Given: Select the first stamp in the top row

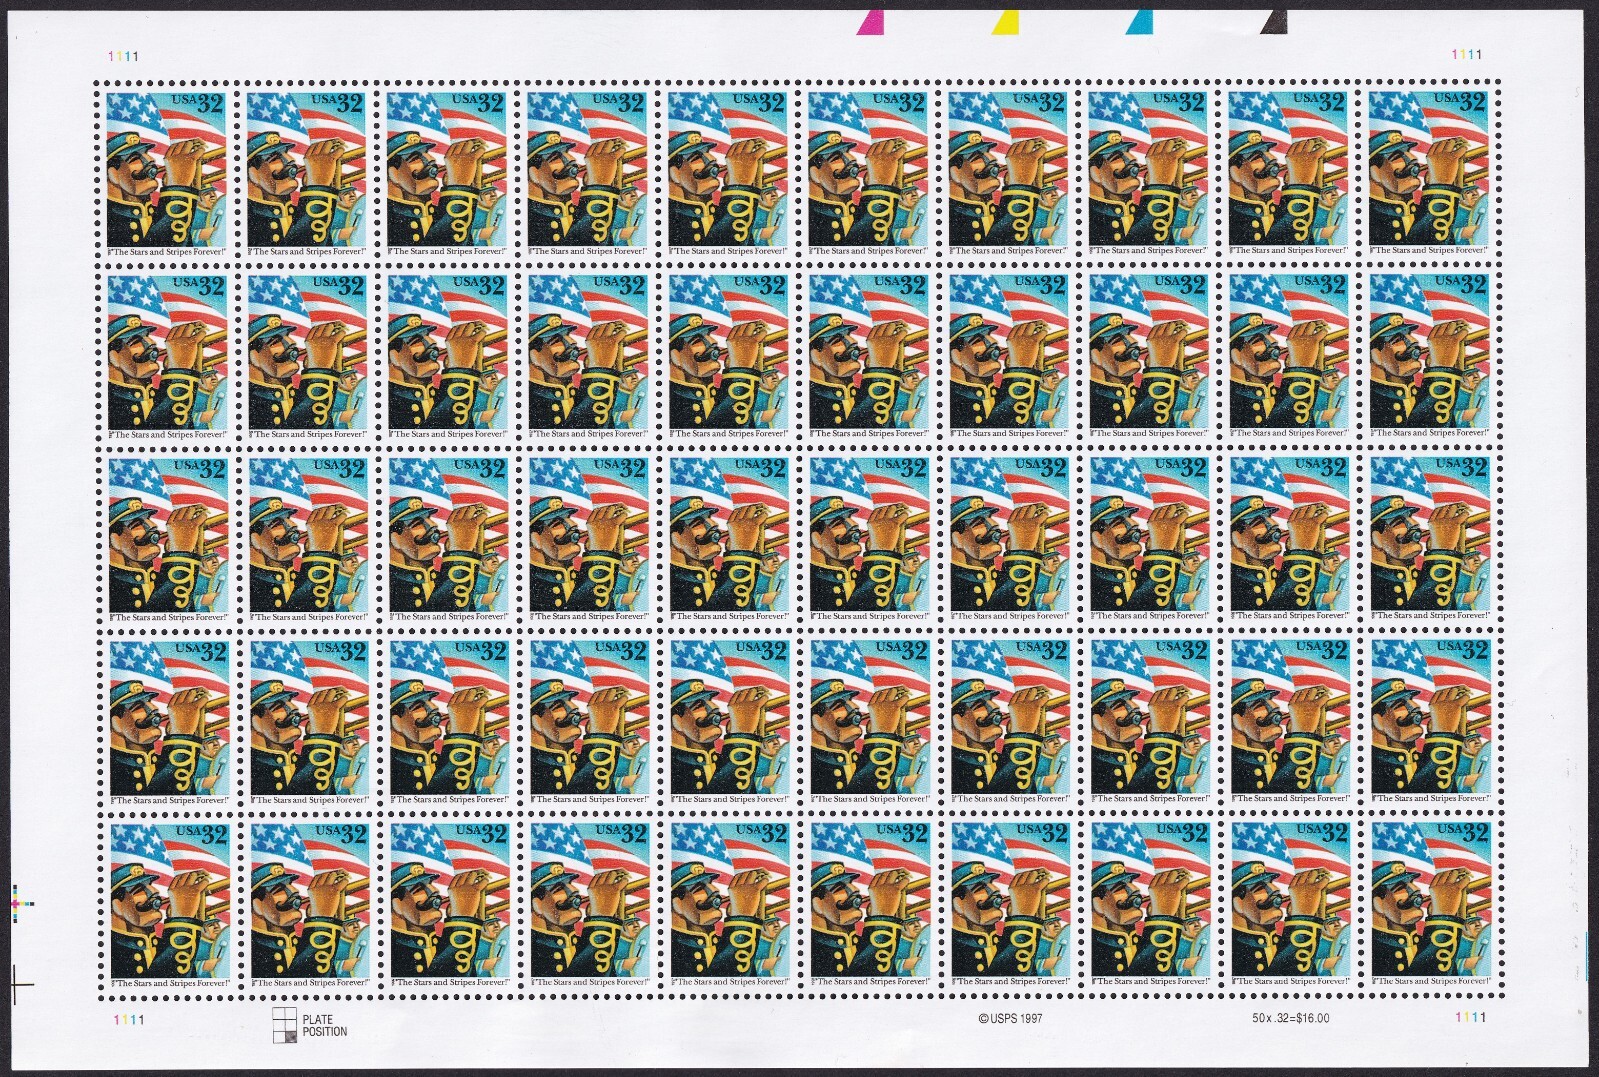Looking at the screenshot, I should [167, 174].
